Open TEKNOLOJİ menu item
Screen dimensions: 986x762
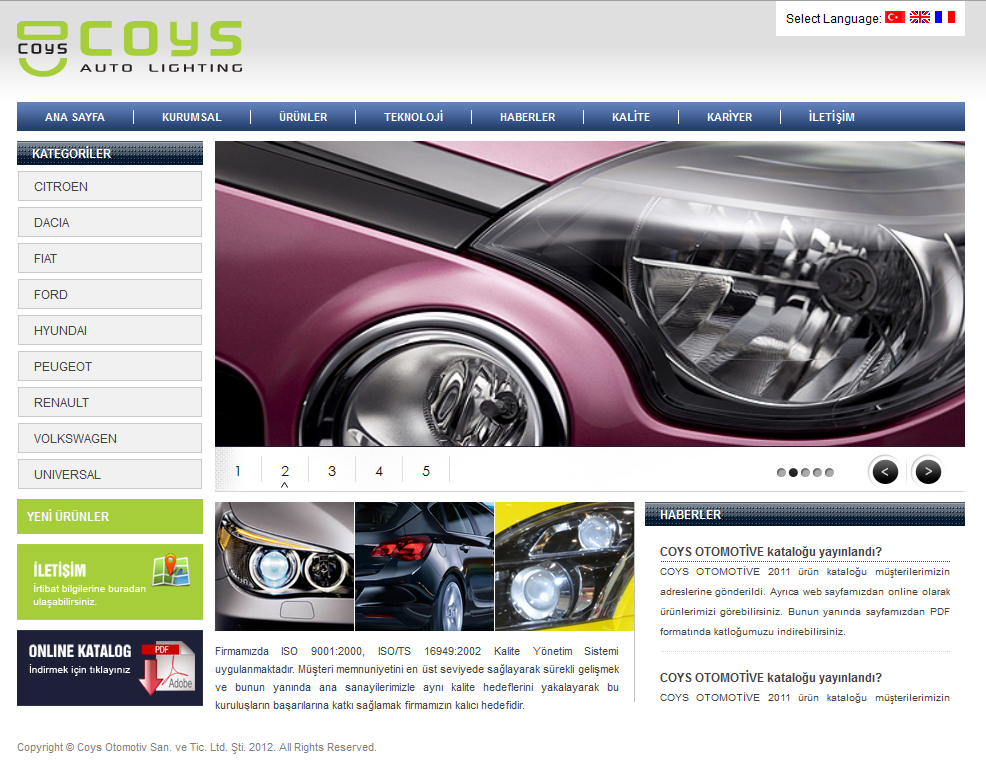(x=414, y=117)
